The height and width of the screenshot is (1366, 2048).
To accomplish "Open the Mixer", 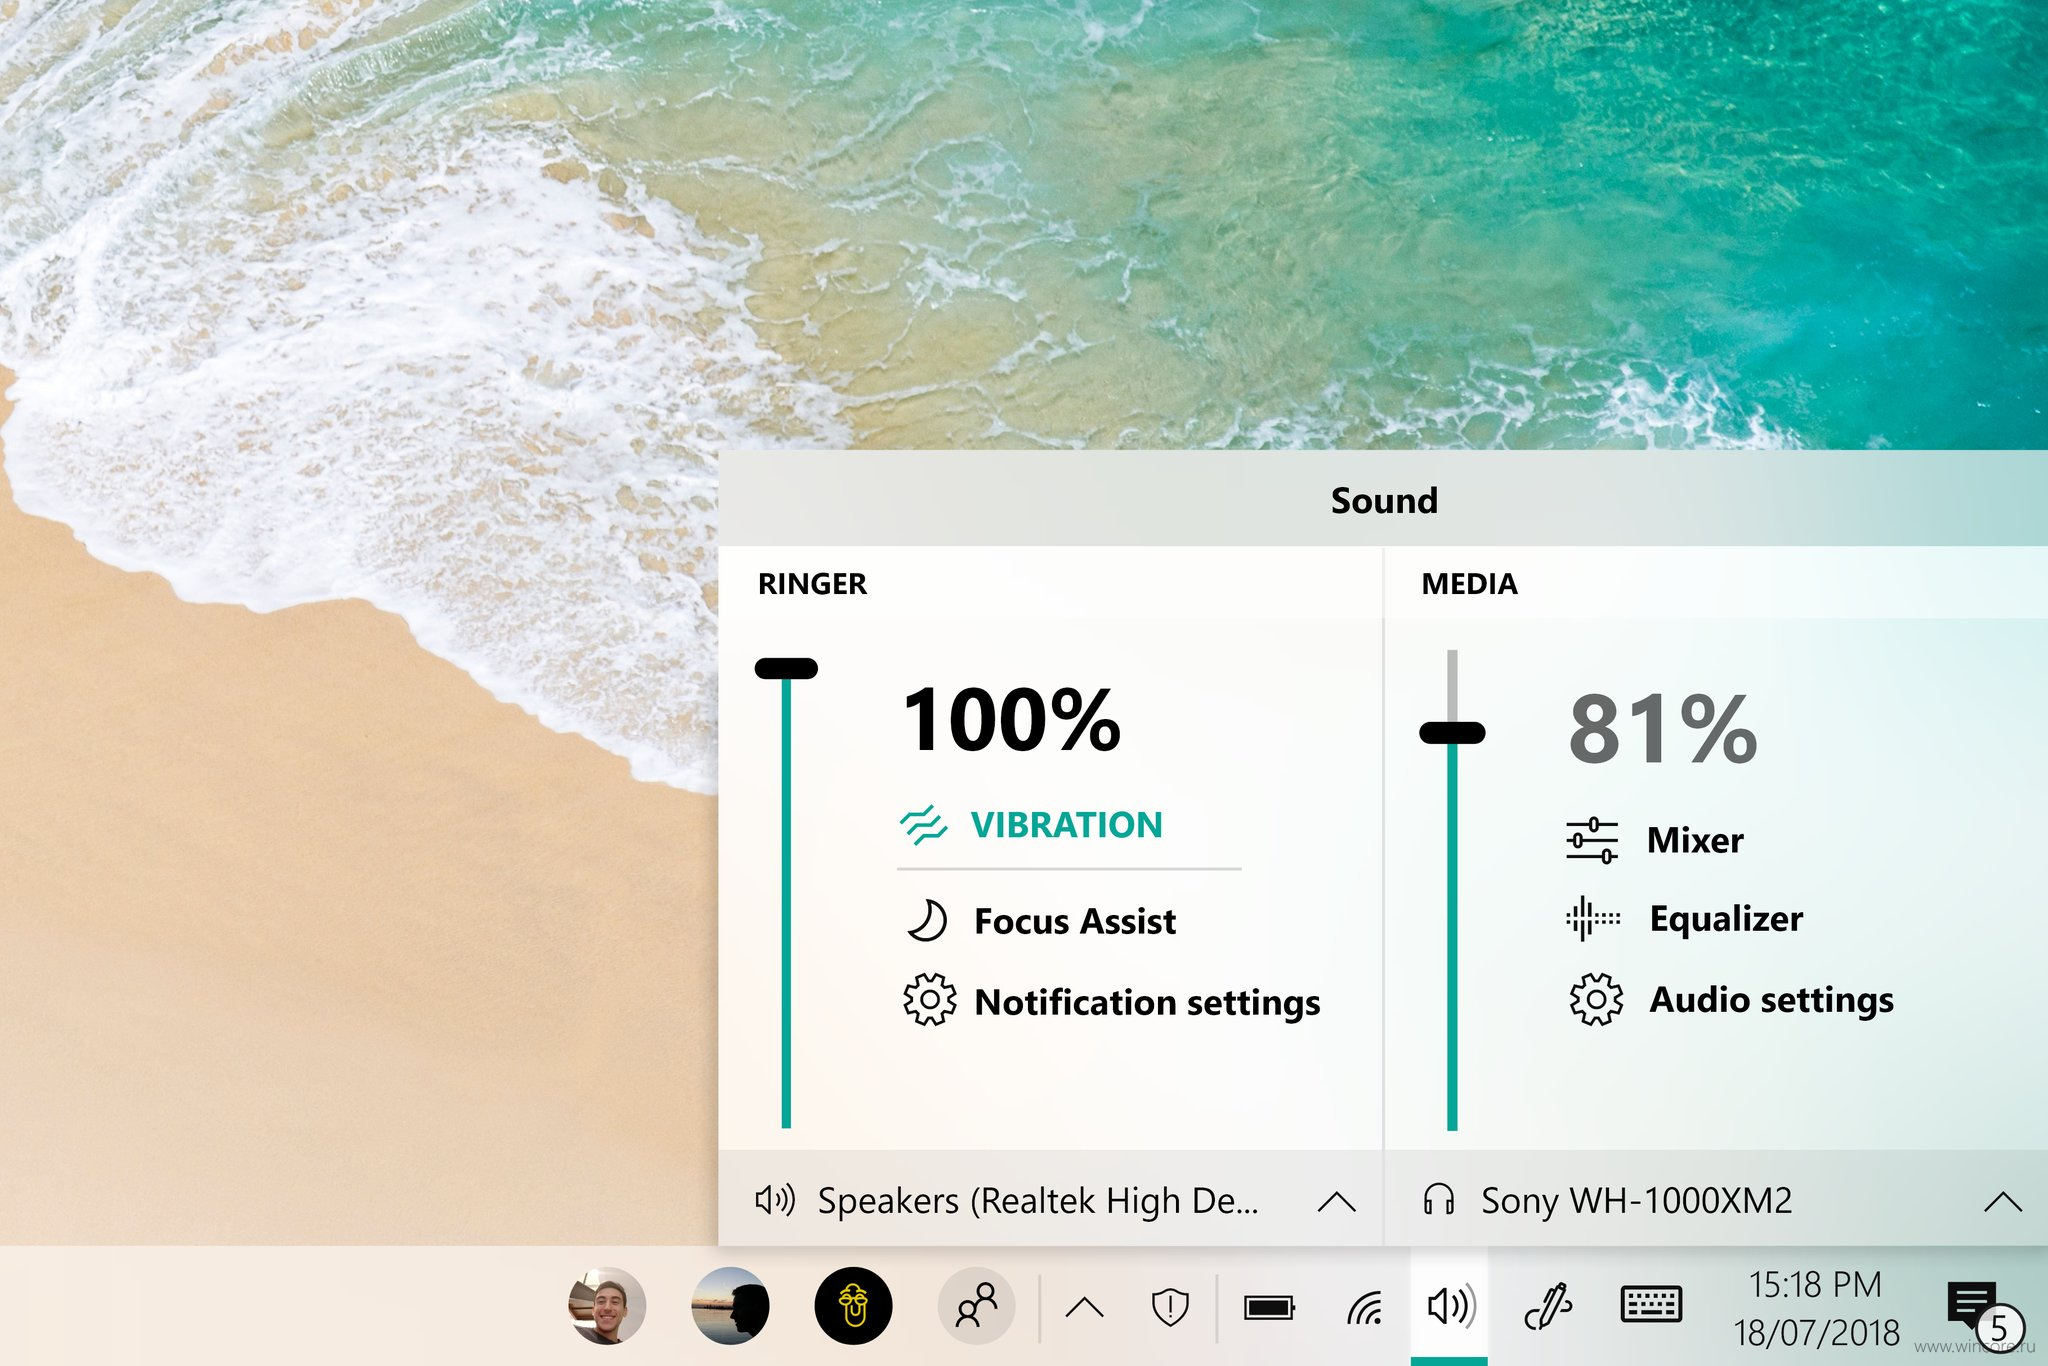I will pos(1695,840).
